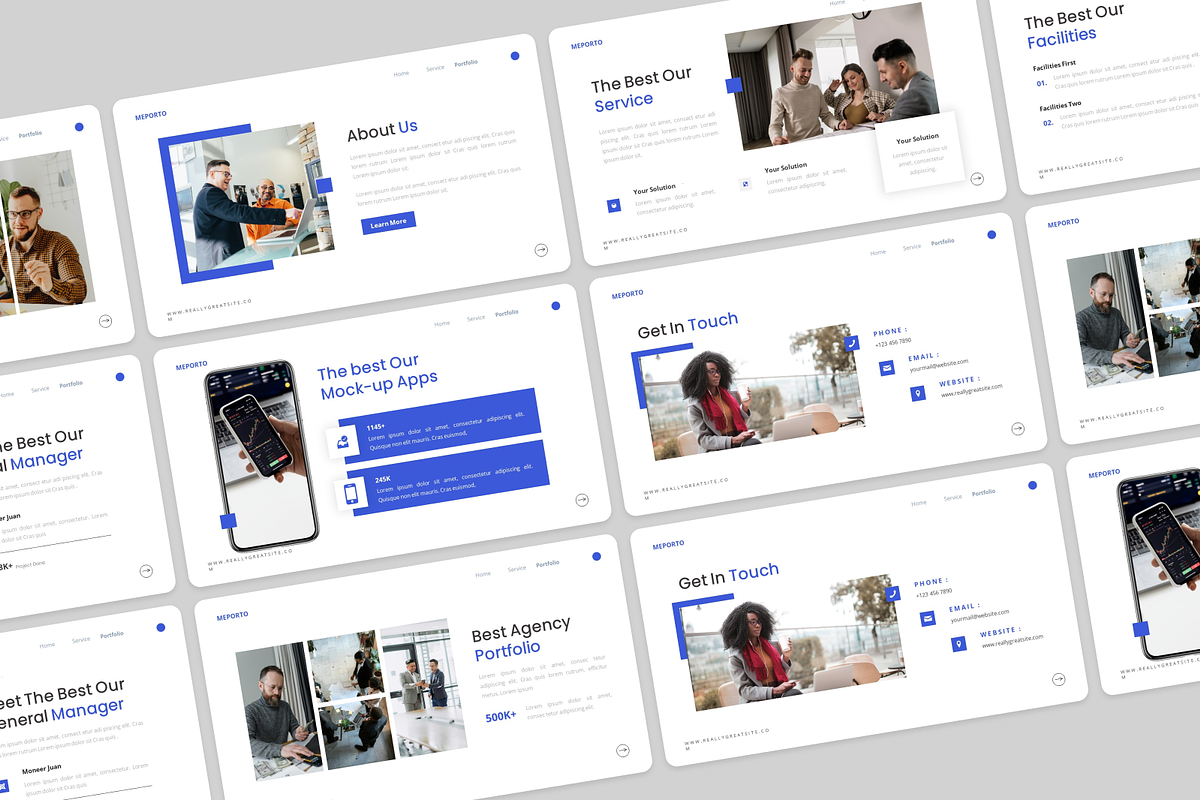1200x800 pixels.
Task: Select Service in About Us slide navigation
Action: click(x=435, y=68)
